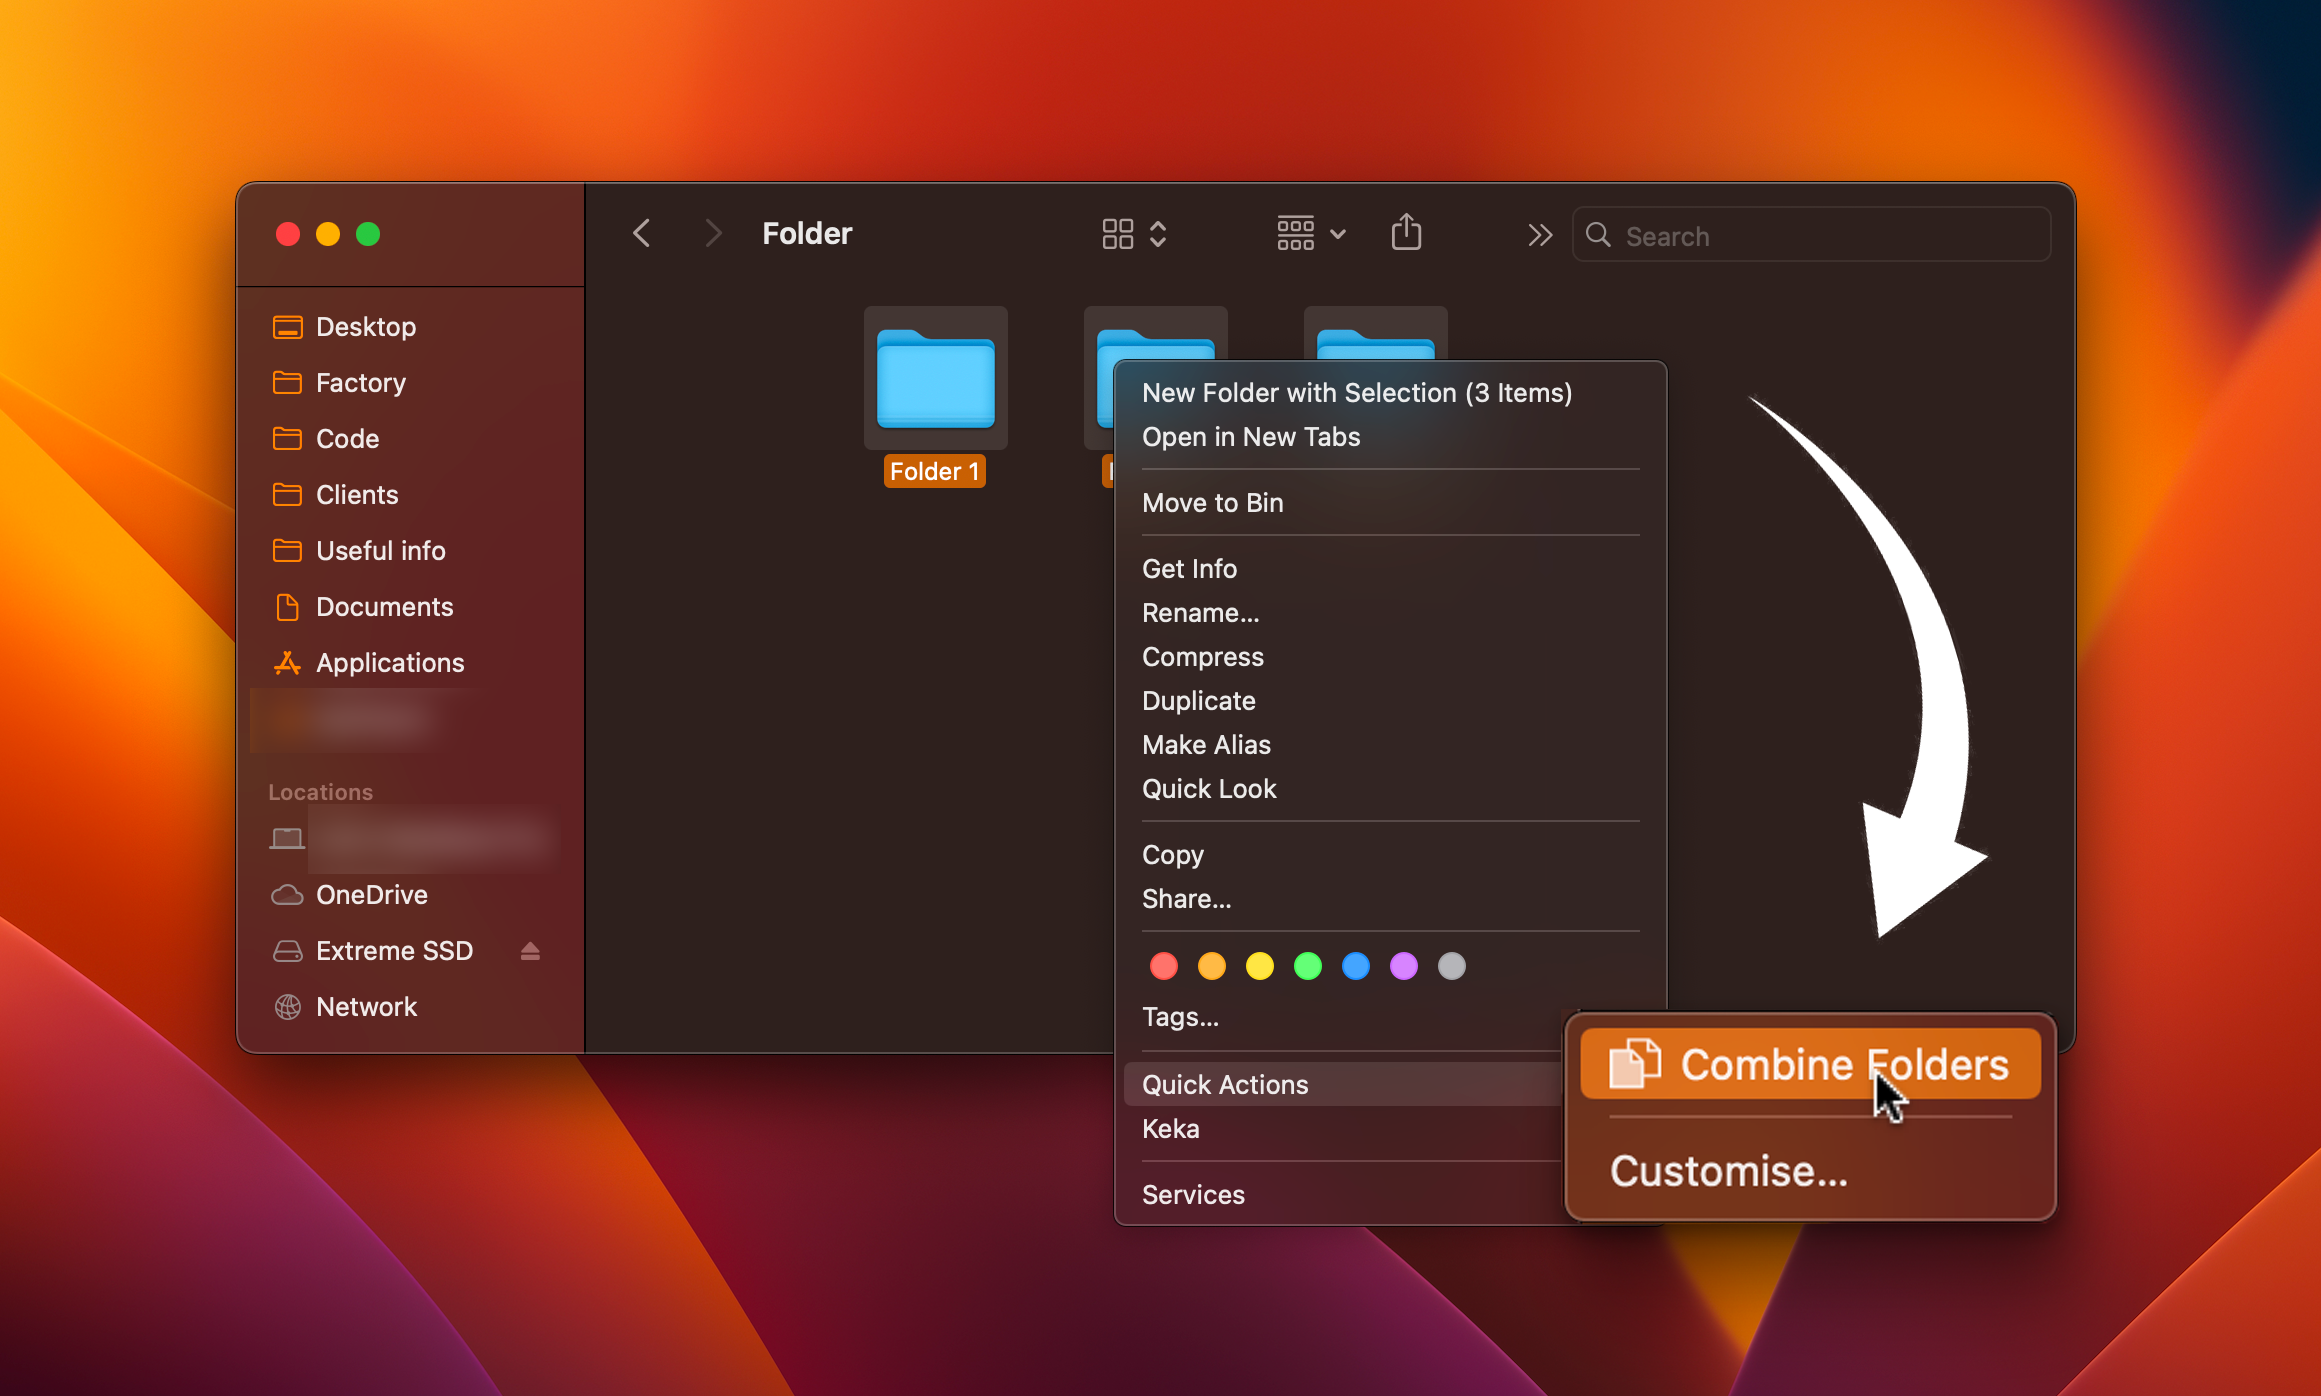Open the group-by options dropdown
Viewport: 2321px width, 1396px height.
point(1310,234)
